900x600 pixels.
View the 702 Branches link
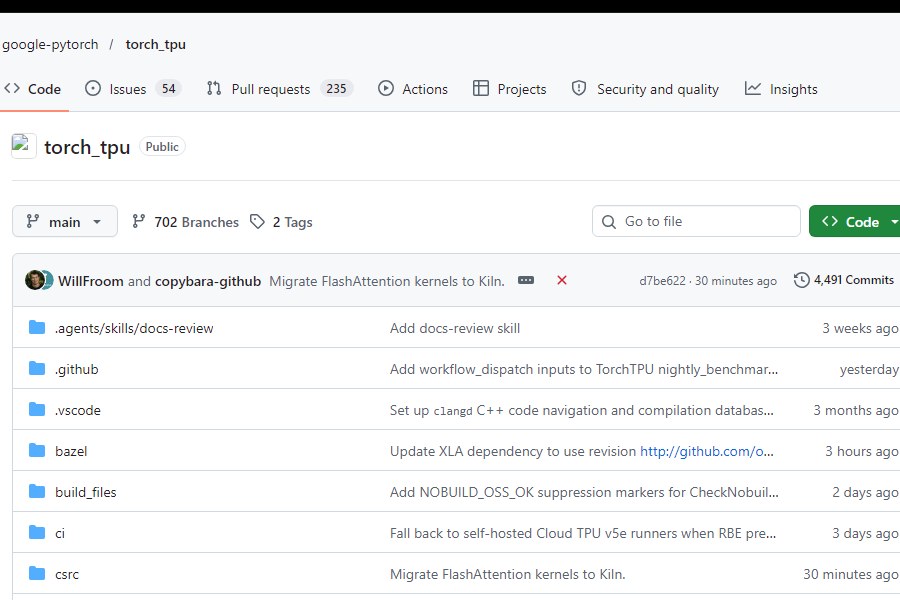[x=185, y=222]
